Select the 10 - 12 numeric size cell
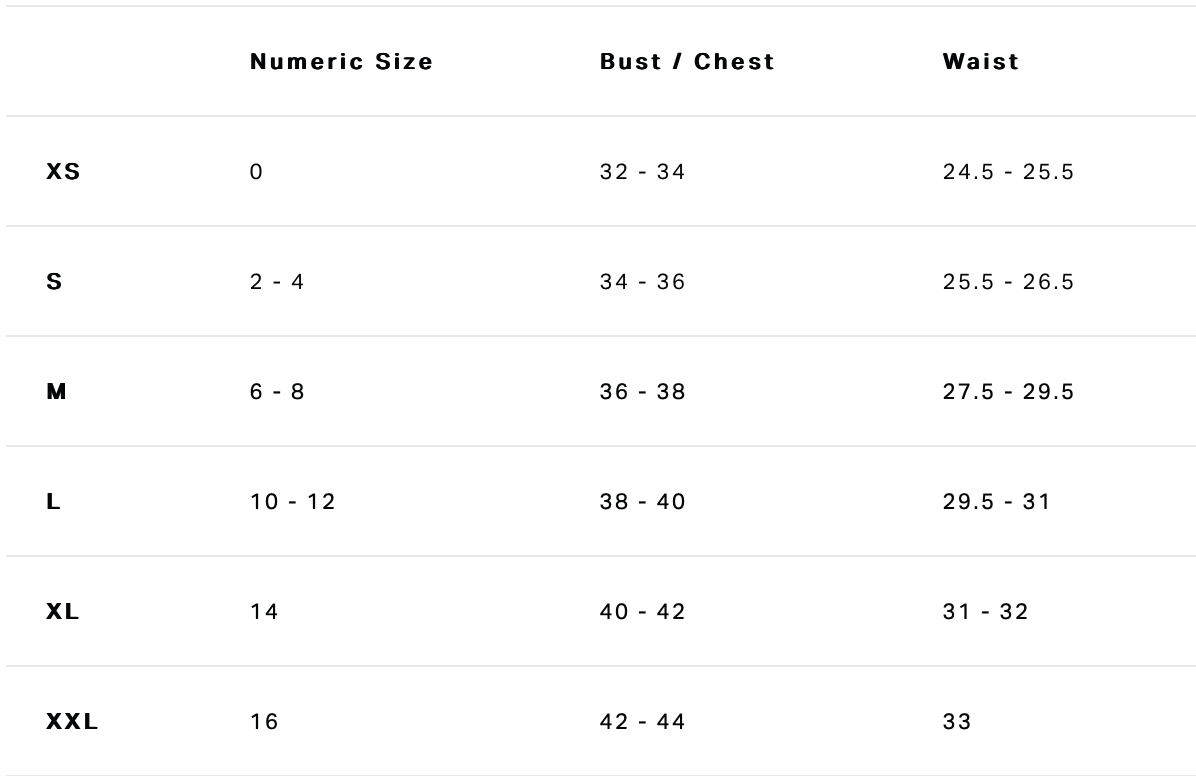 tap(293, 502)
